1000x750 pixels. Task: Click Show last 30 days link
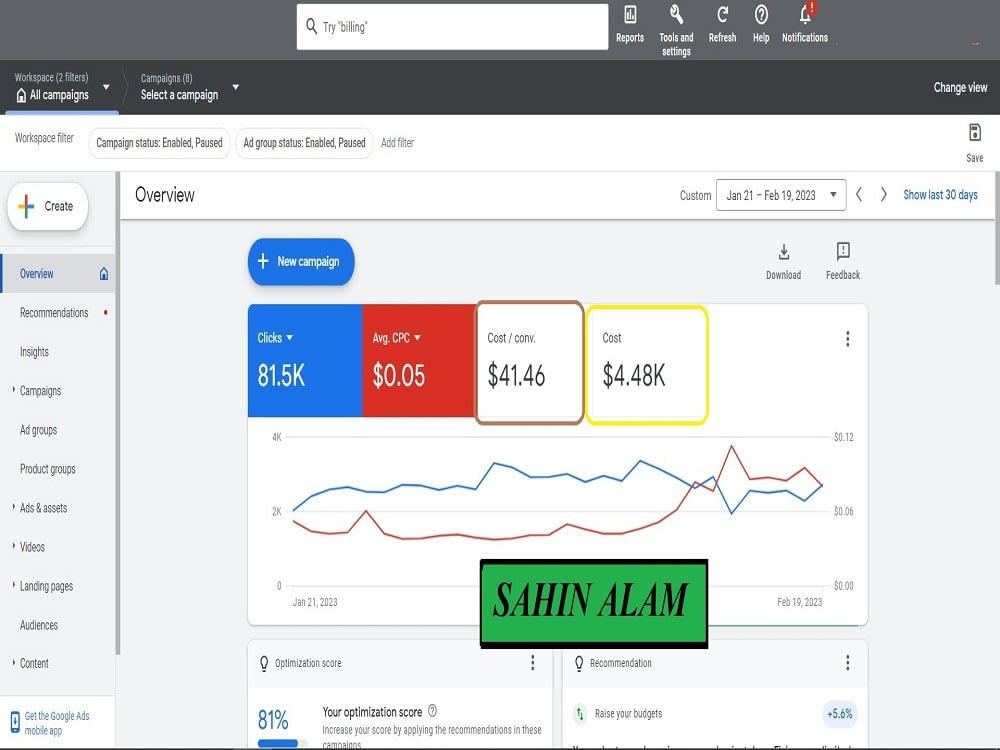pos(940,195)
